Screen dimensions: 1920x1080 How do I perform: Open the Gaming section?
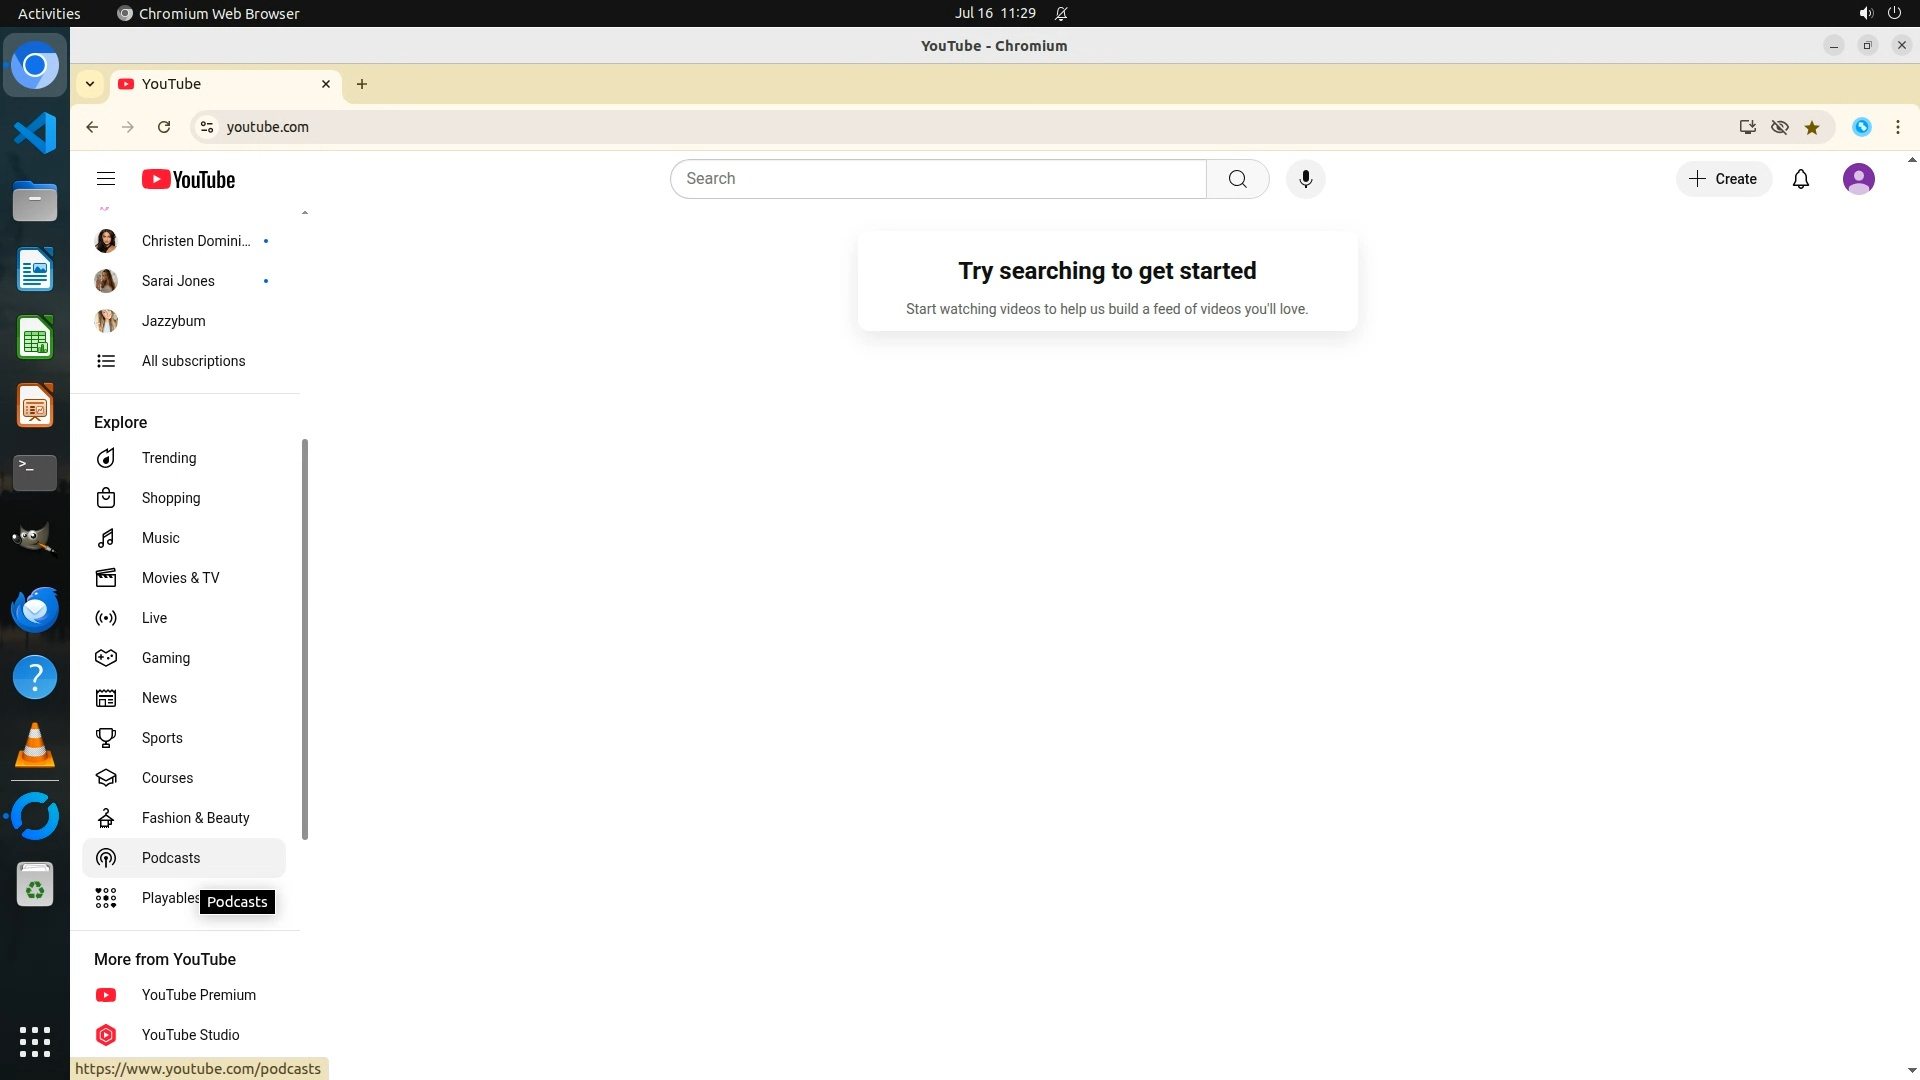(165, 658)
